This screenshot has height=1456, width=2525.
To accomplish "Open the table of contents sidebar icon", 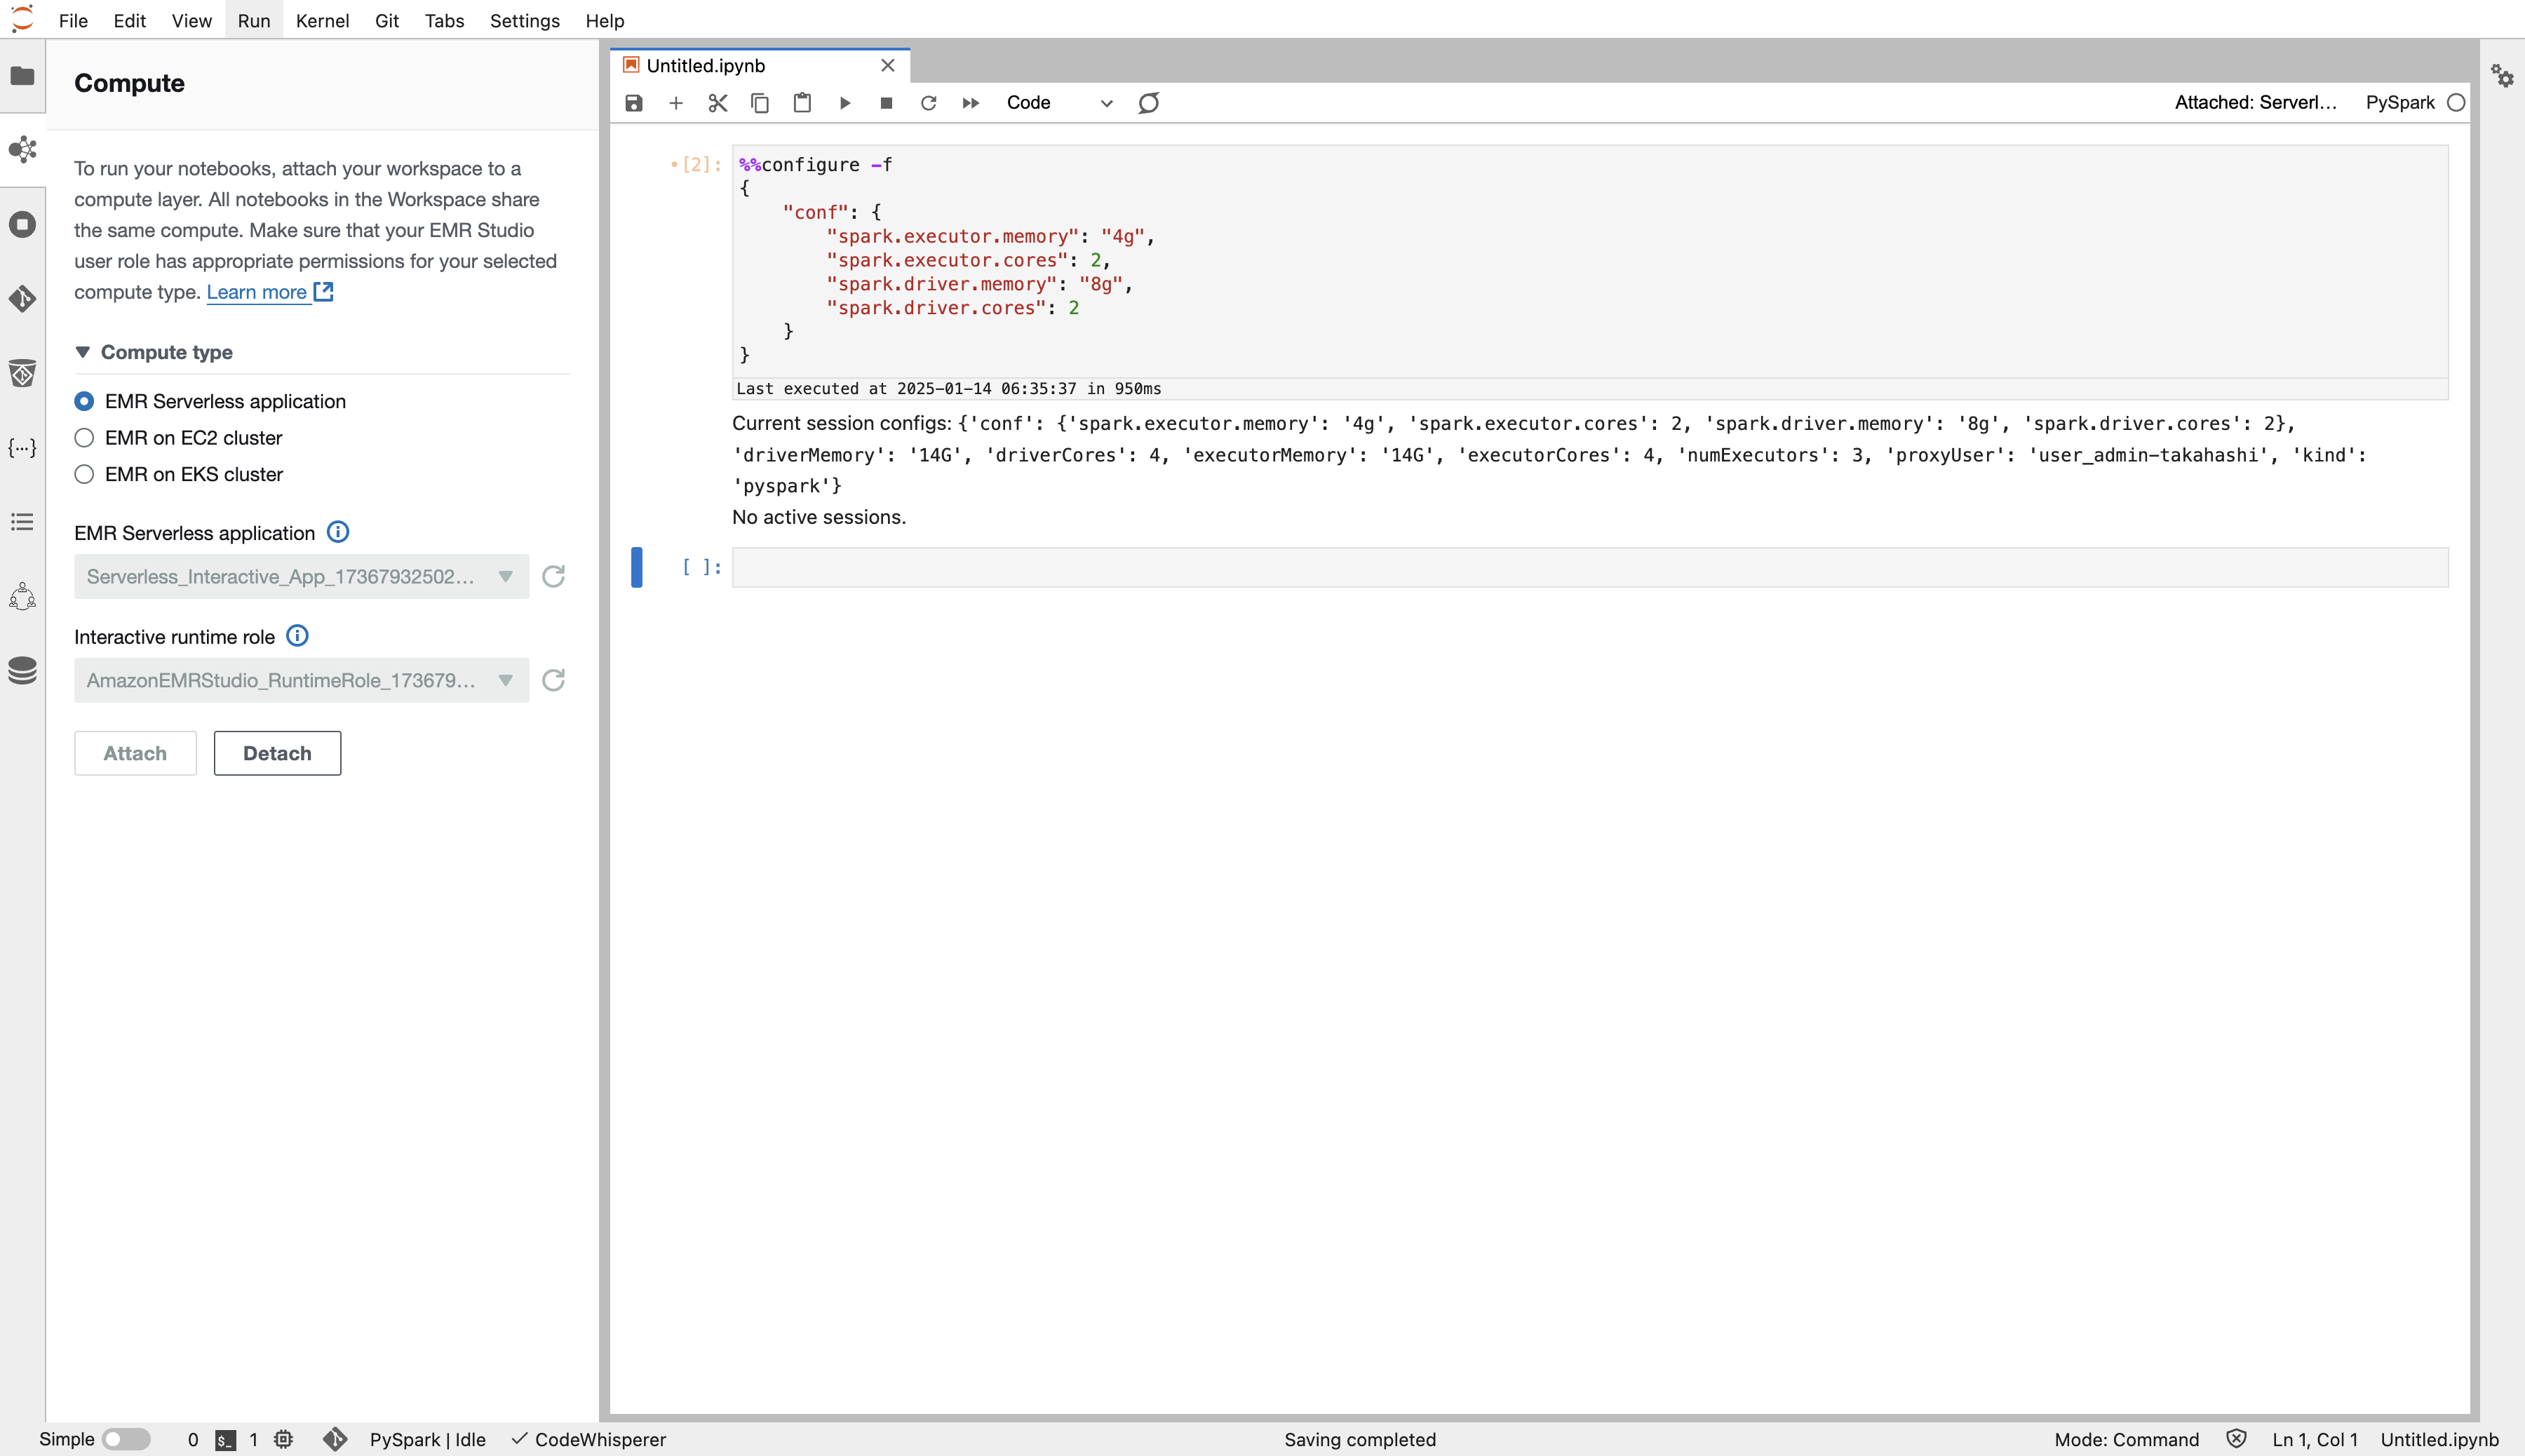I will pos(22,522).
